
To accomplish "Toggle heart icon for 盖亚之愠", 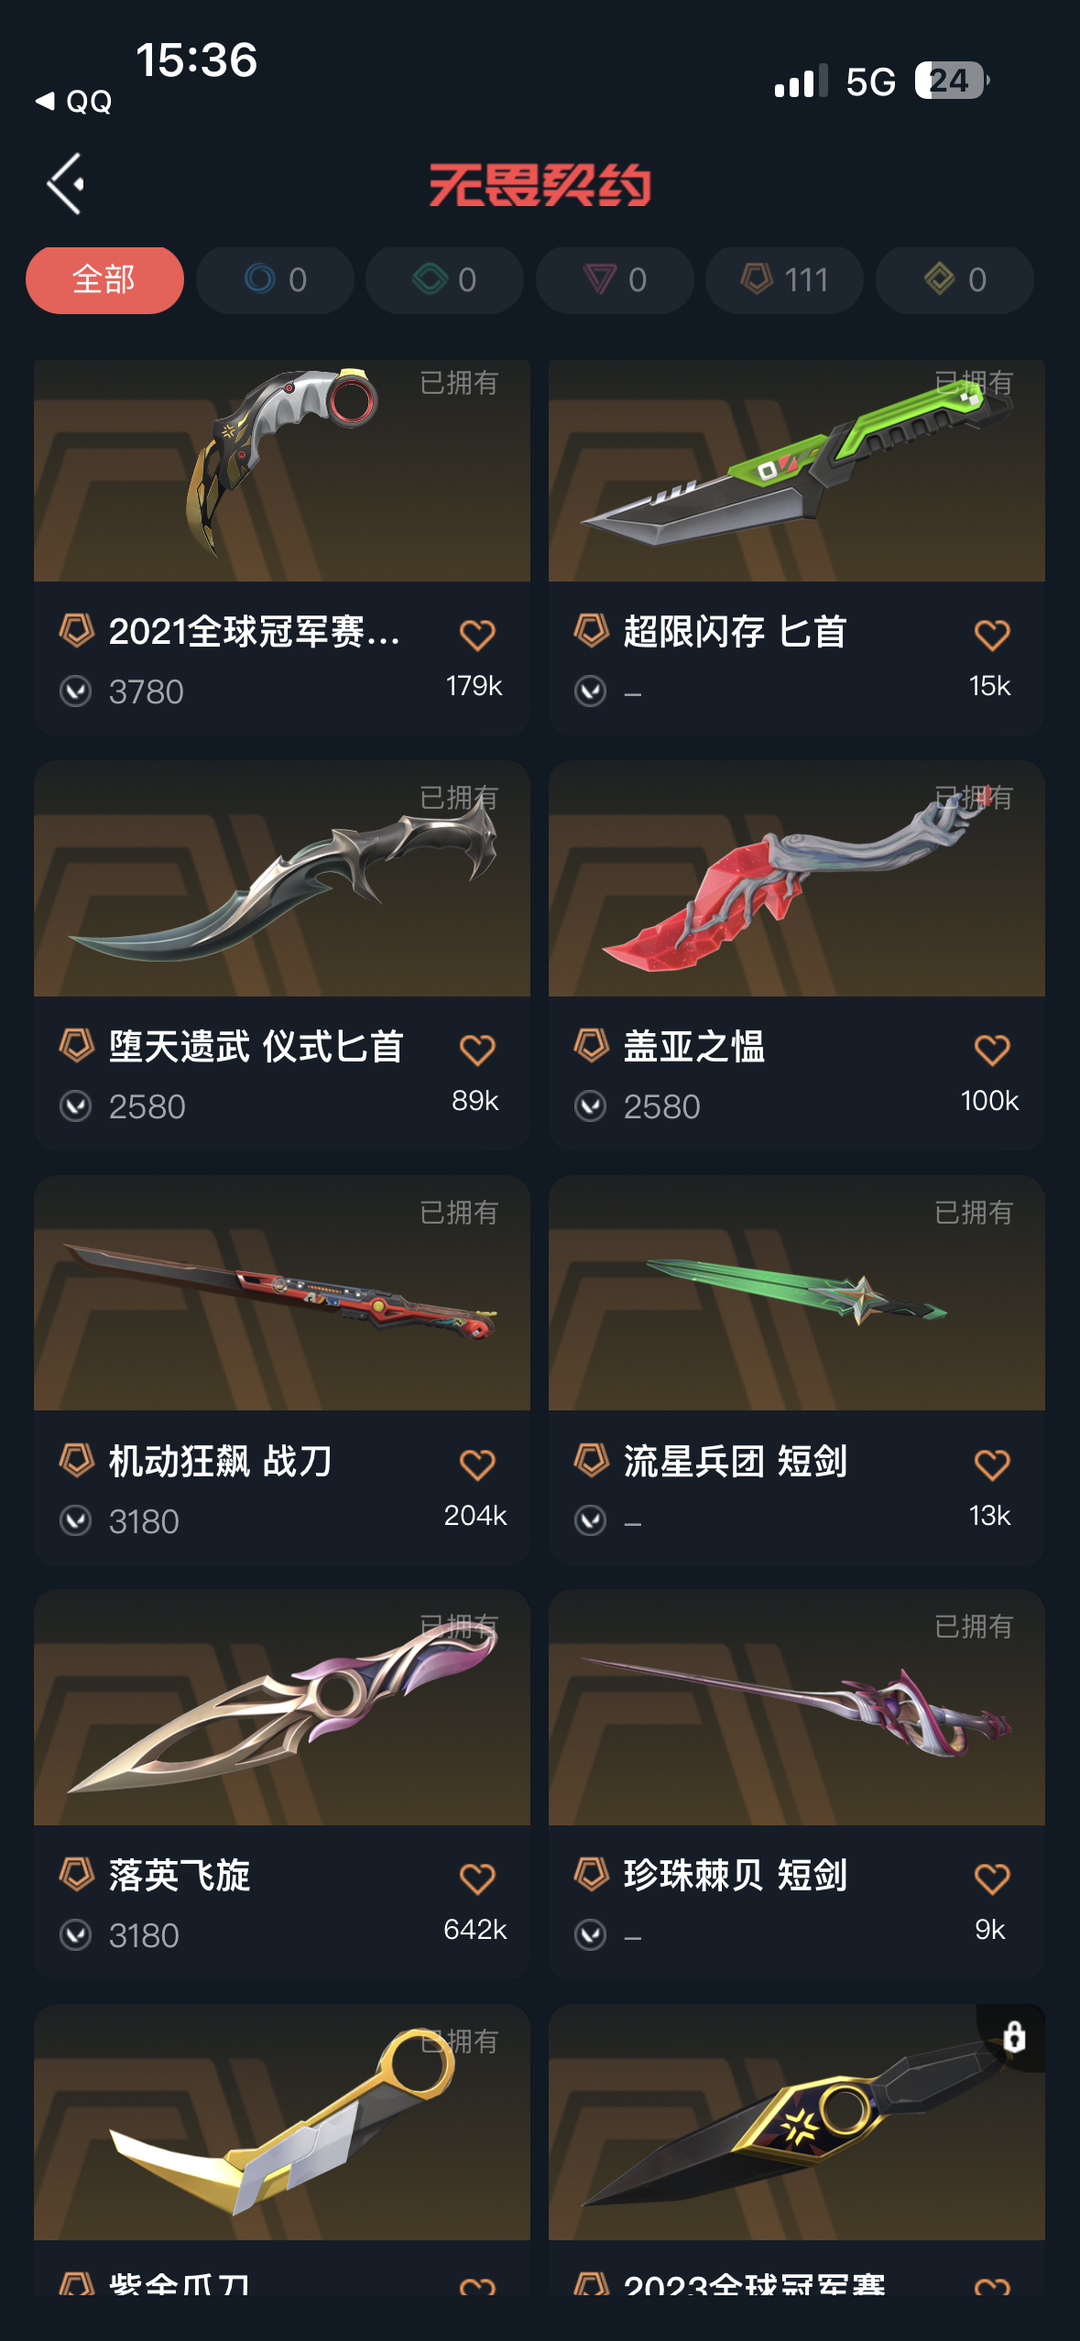I will (x=992, y=1050).
